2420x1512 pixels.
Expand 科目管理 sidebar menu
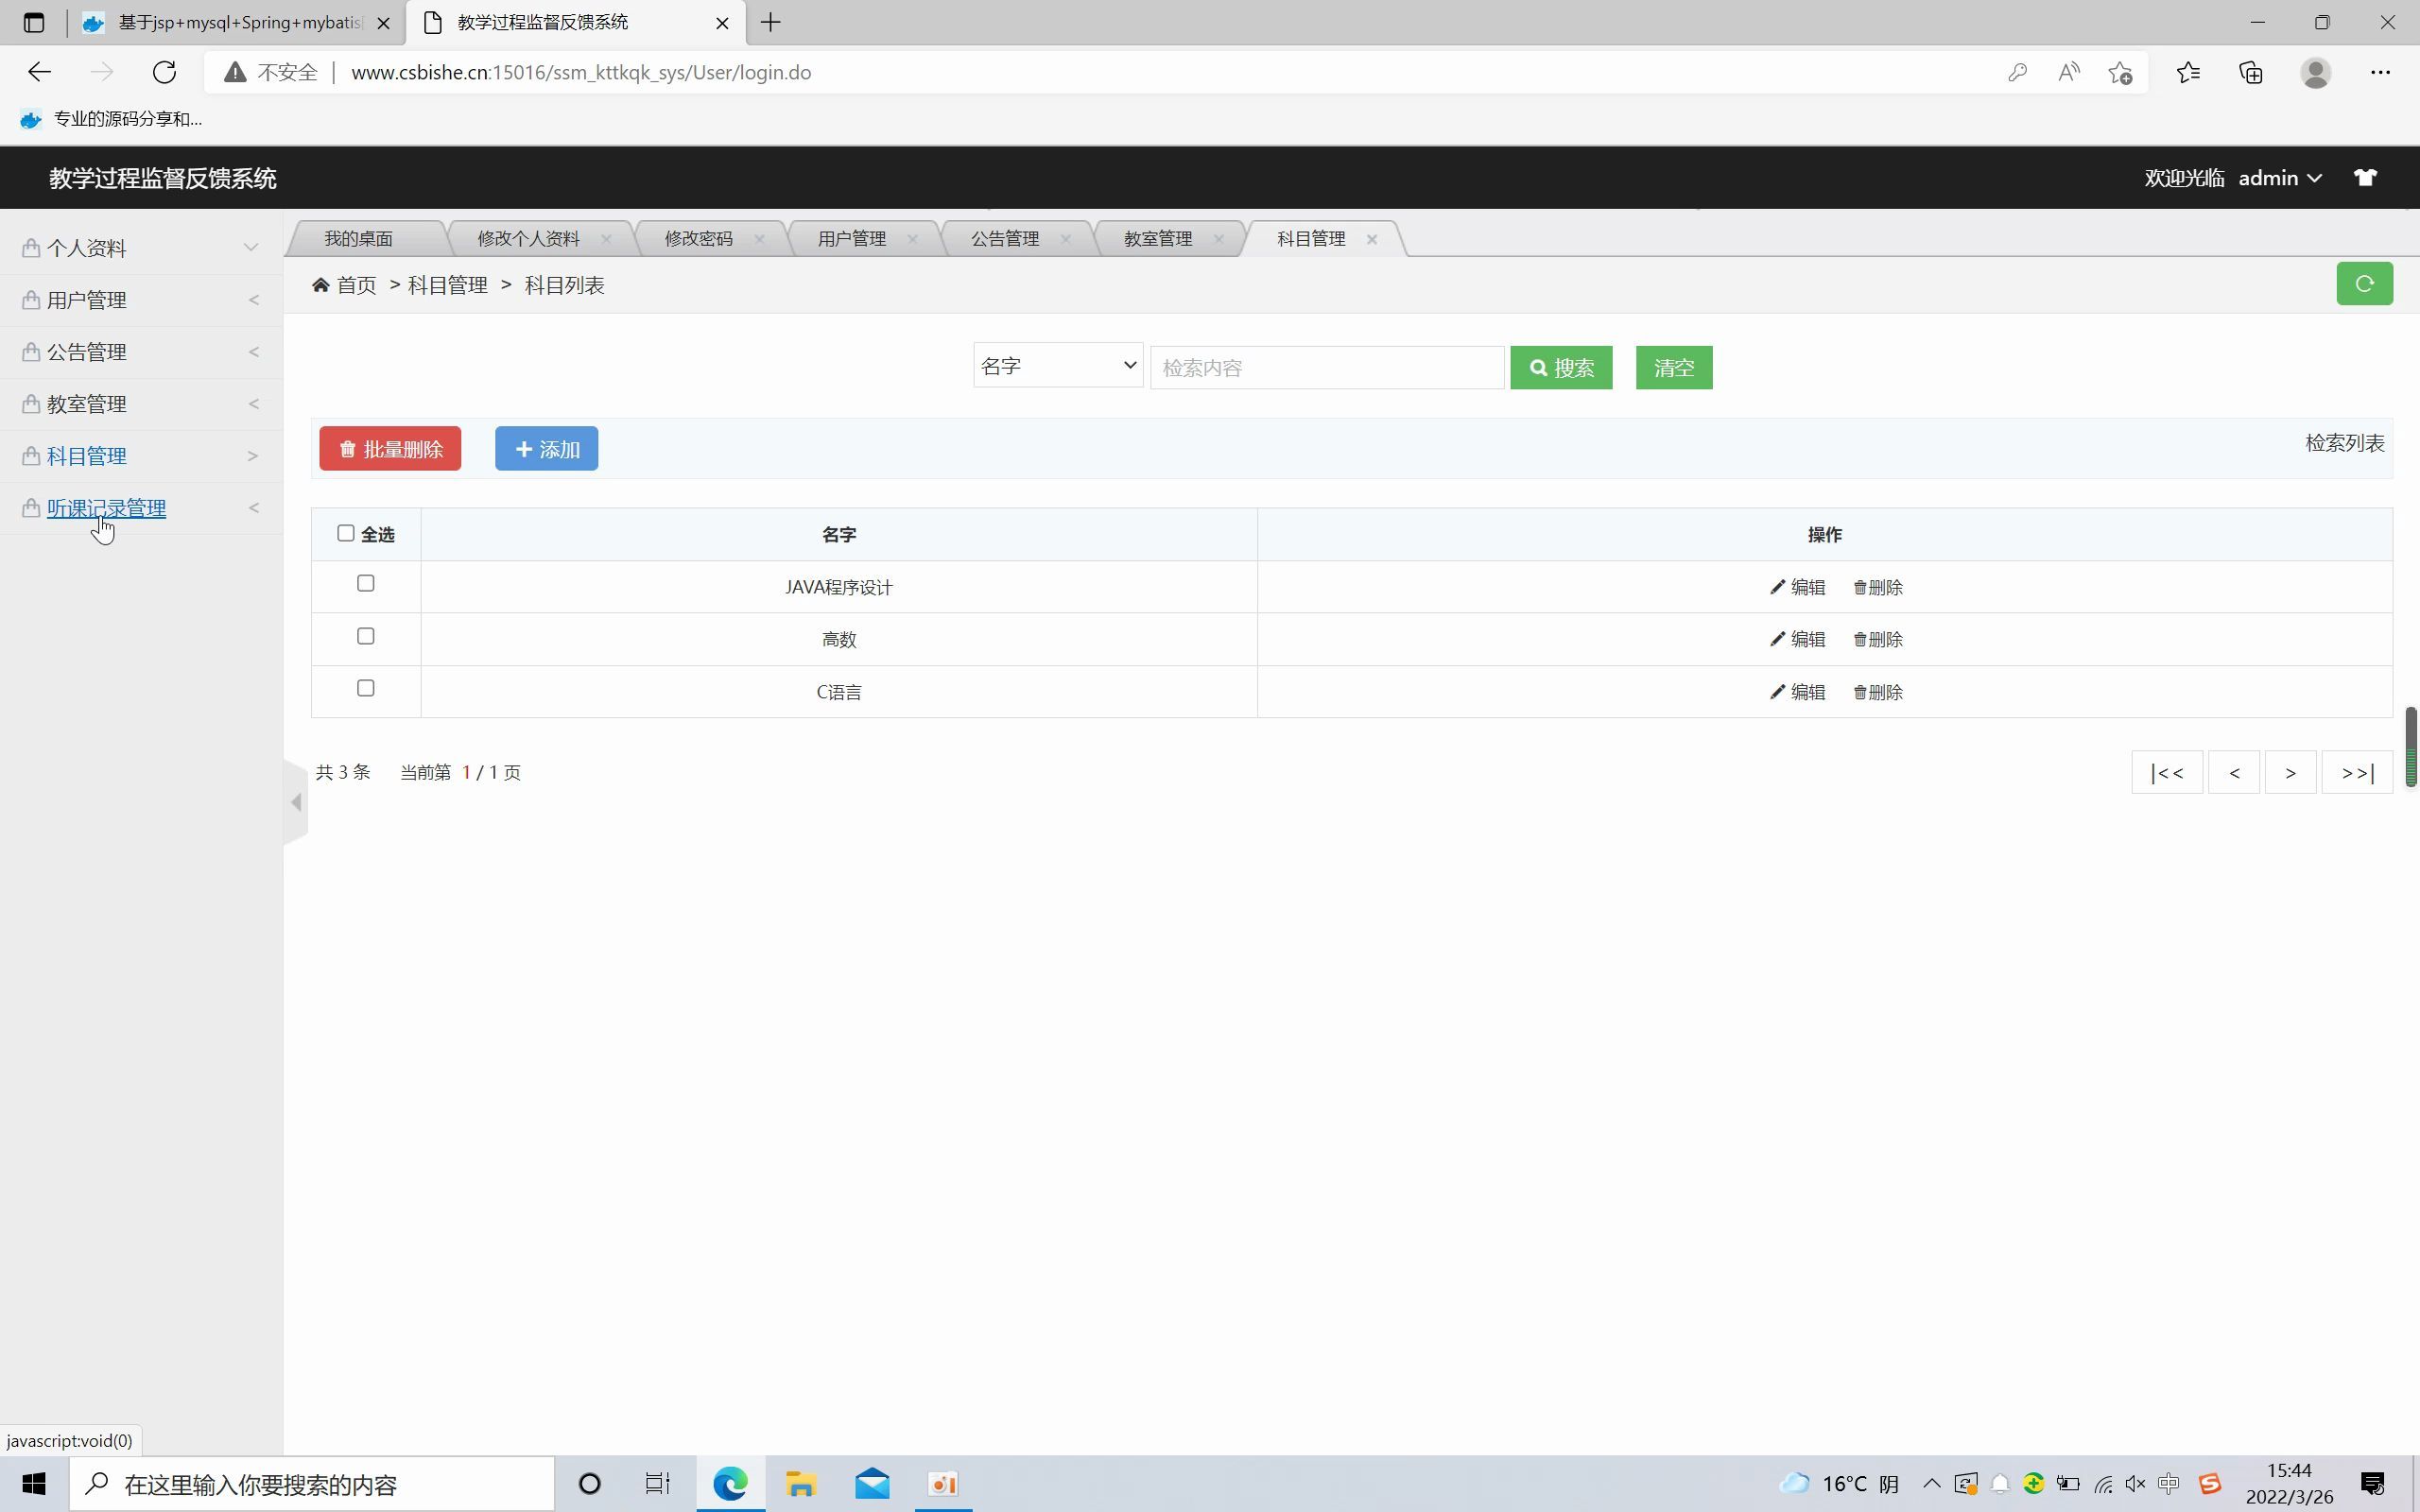click(141, 456)
